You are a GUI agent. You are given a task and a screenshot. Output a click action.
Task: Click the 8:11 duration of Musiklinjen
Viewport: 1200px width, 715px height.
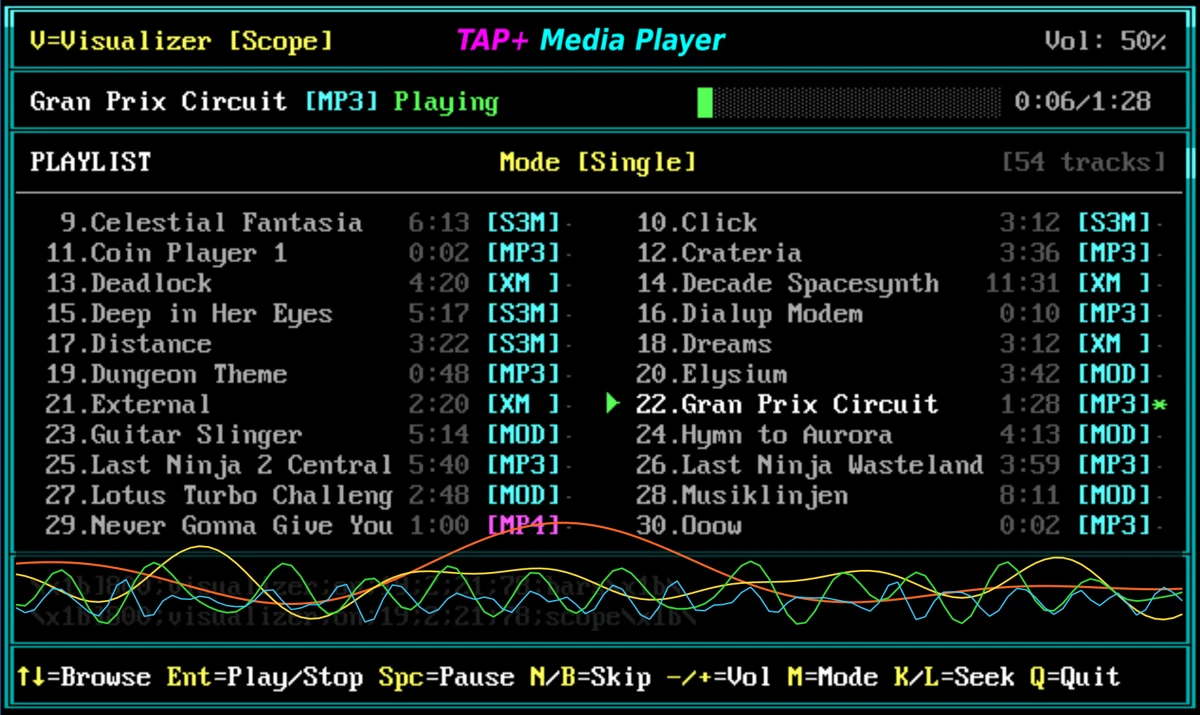[1030, 495]
